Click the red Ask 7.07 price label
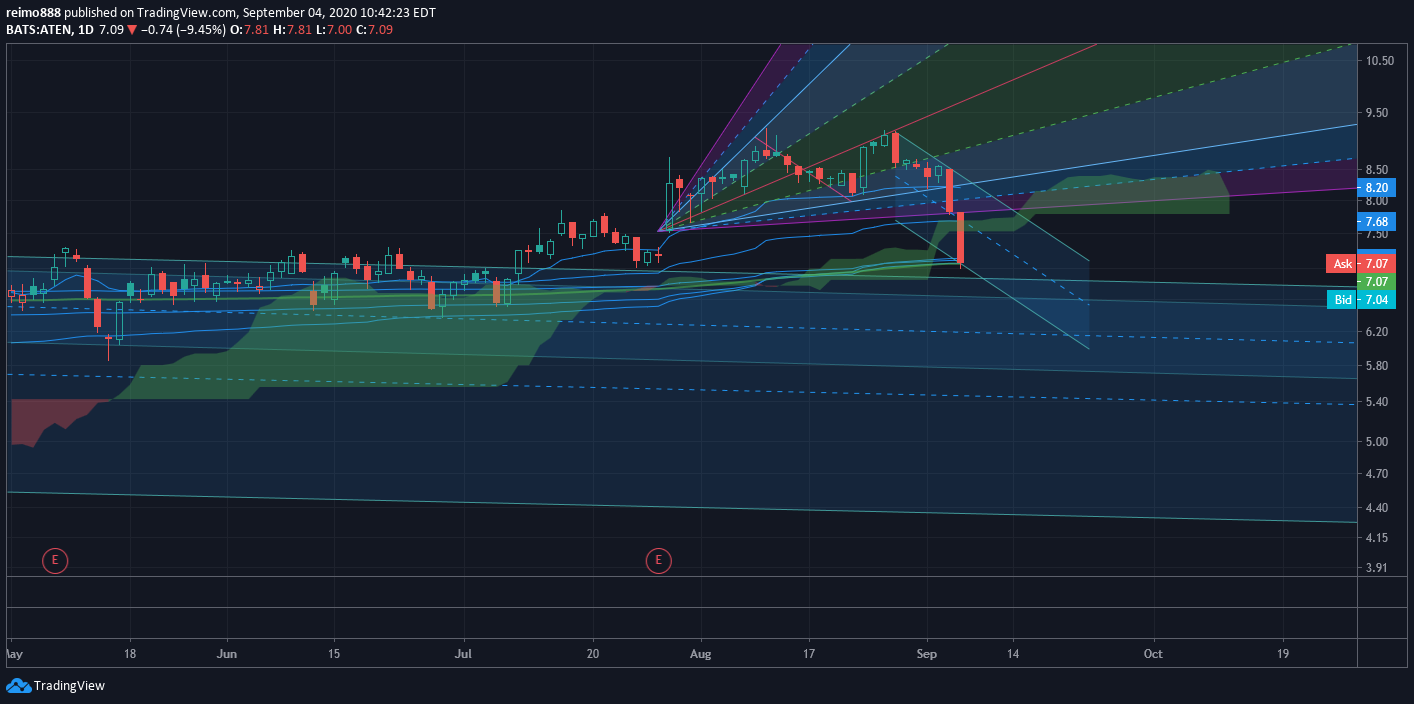This screenshot has width=1414, height=704. tap(1360, 264)
